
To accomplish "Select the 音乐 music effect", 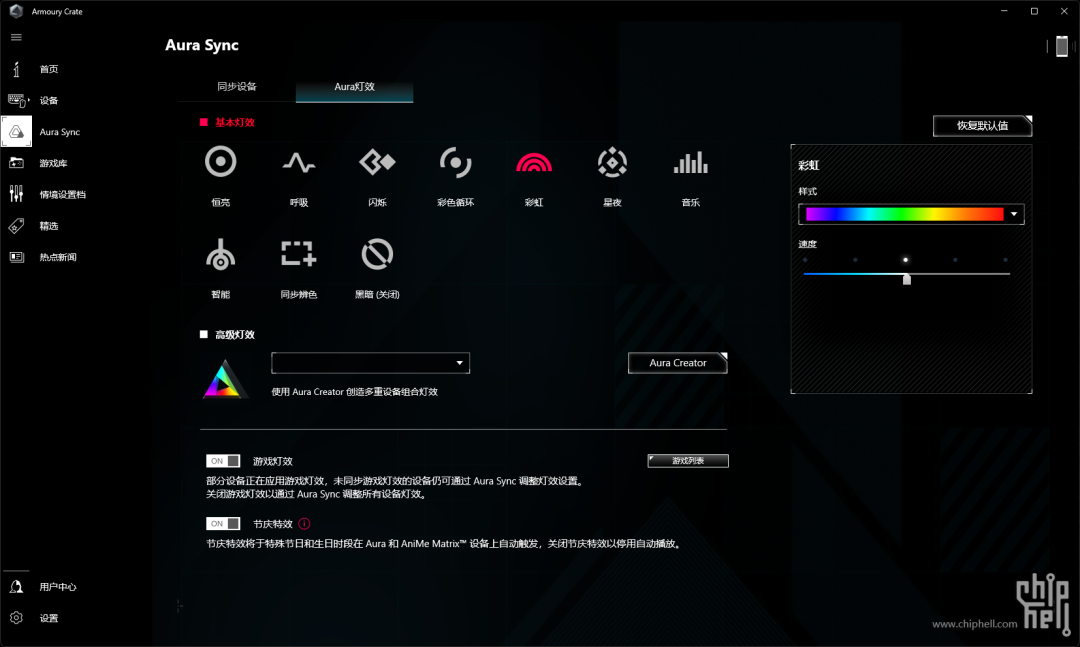I will pos(691,163).
